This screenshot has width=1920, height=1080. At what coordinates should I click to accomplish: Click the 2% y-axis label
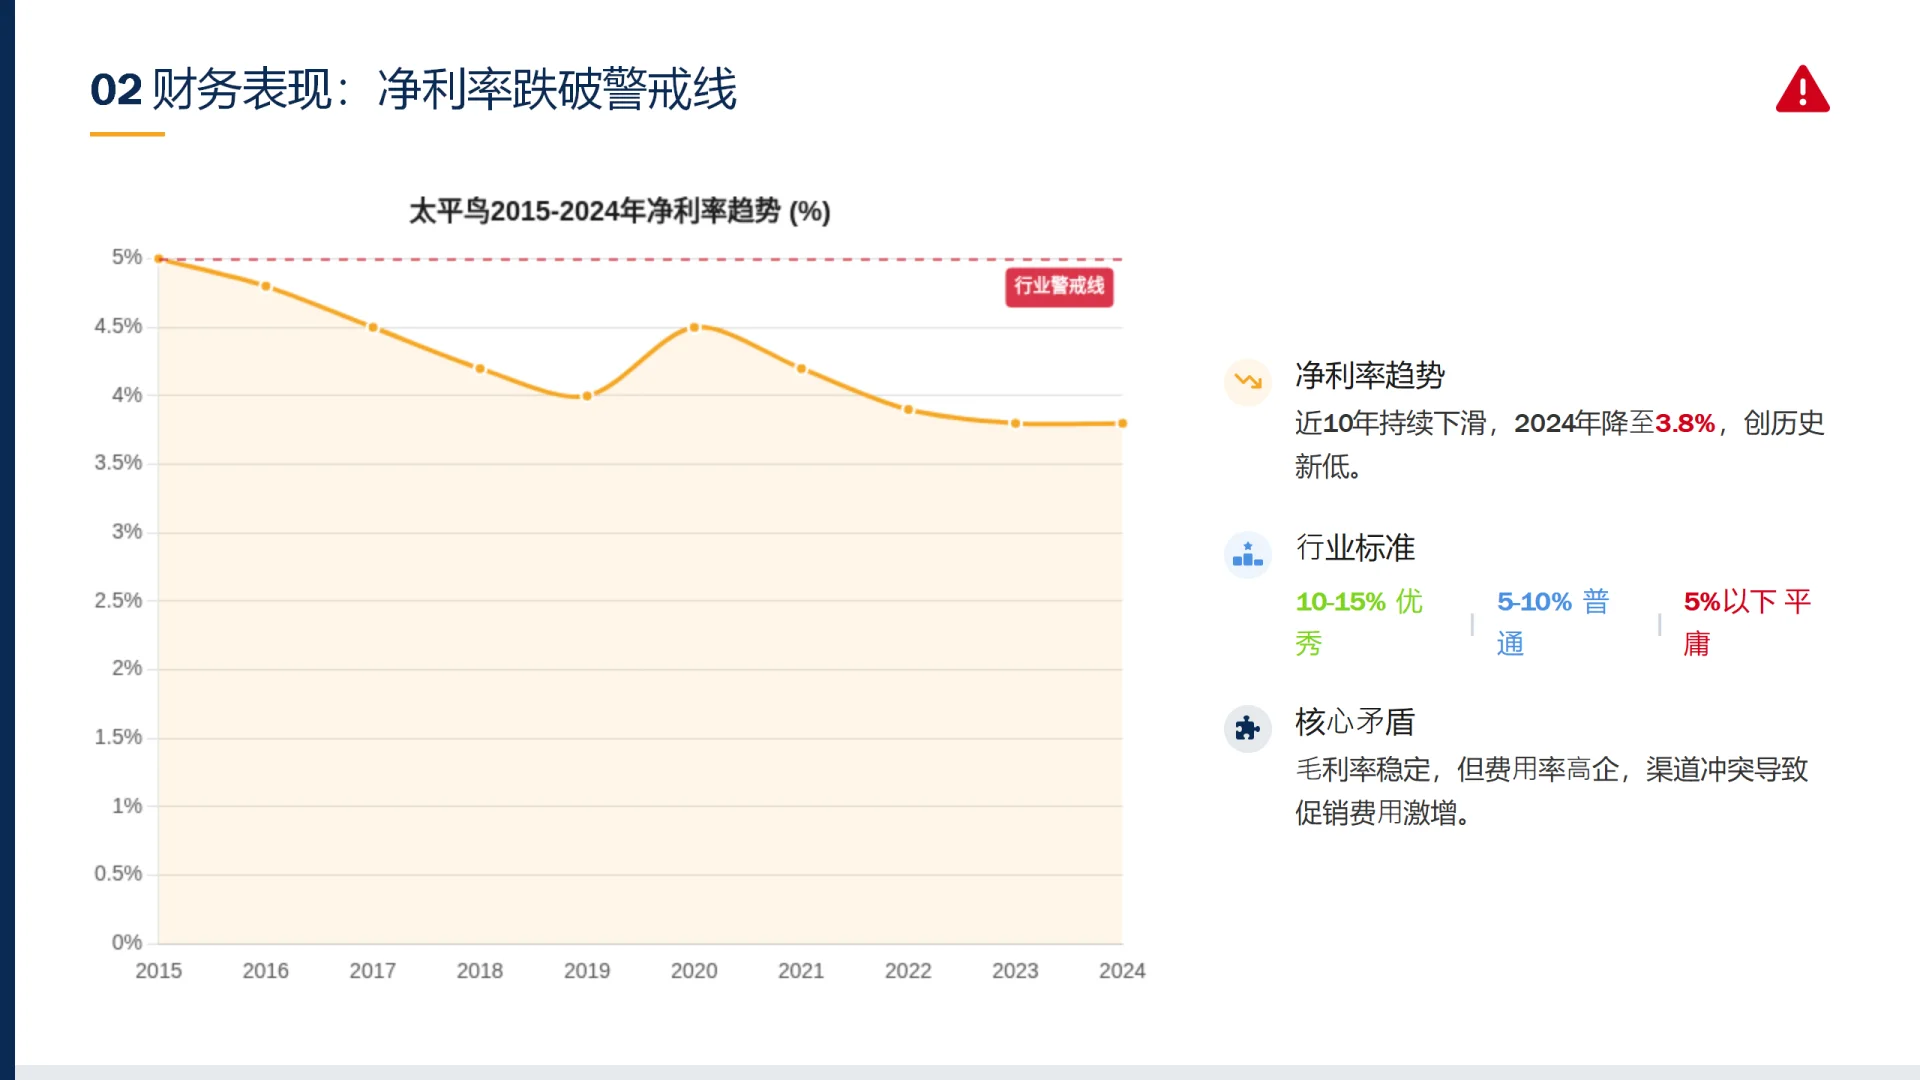[127, 669]
